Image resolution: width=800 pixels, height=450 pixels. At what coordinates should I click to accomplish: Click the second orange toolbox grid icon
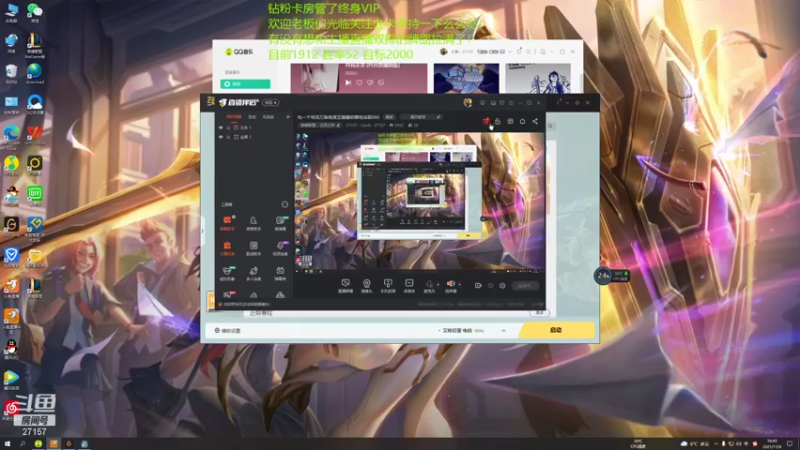tap(227, 248)
